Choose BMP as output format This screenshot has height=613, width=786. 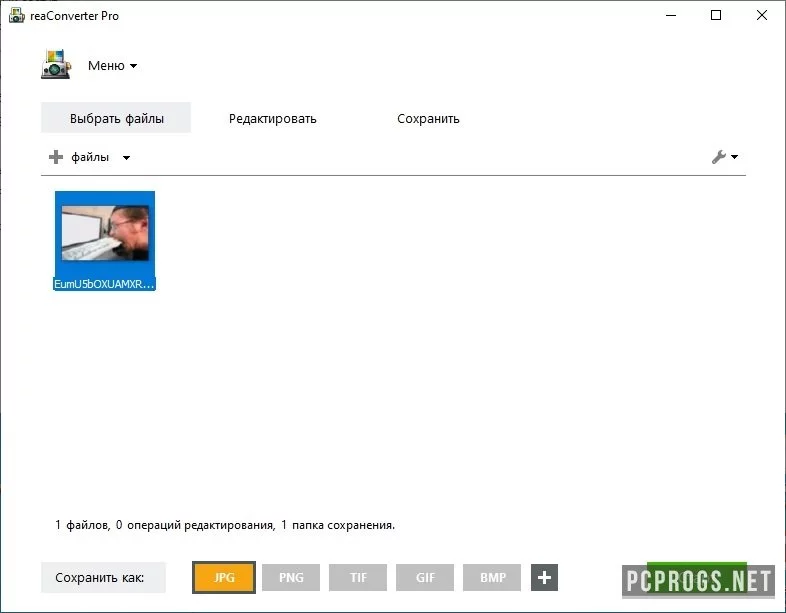(x=492, y=577)
